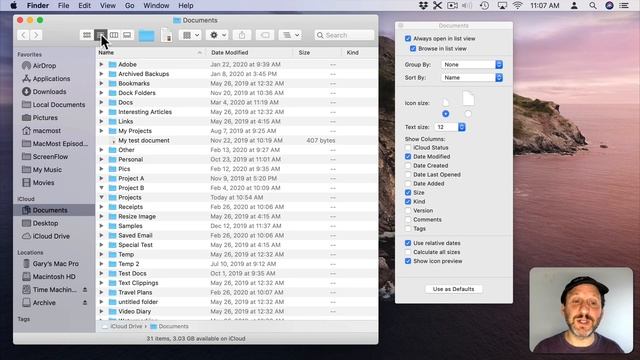
Task: Click iCloud Drive in path bar
Action: 122,326
